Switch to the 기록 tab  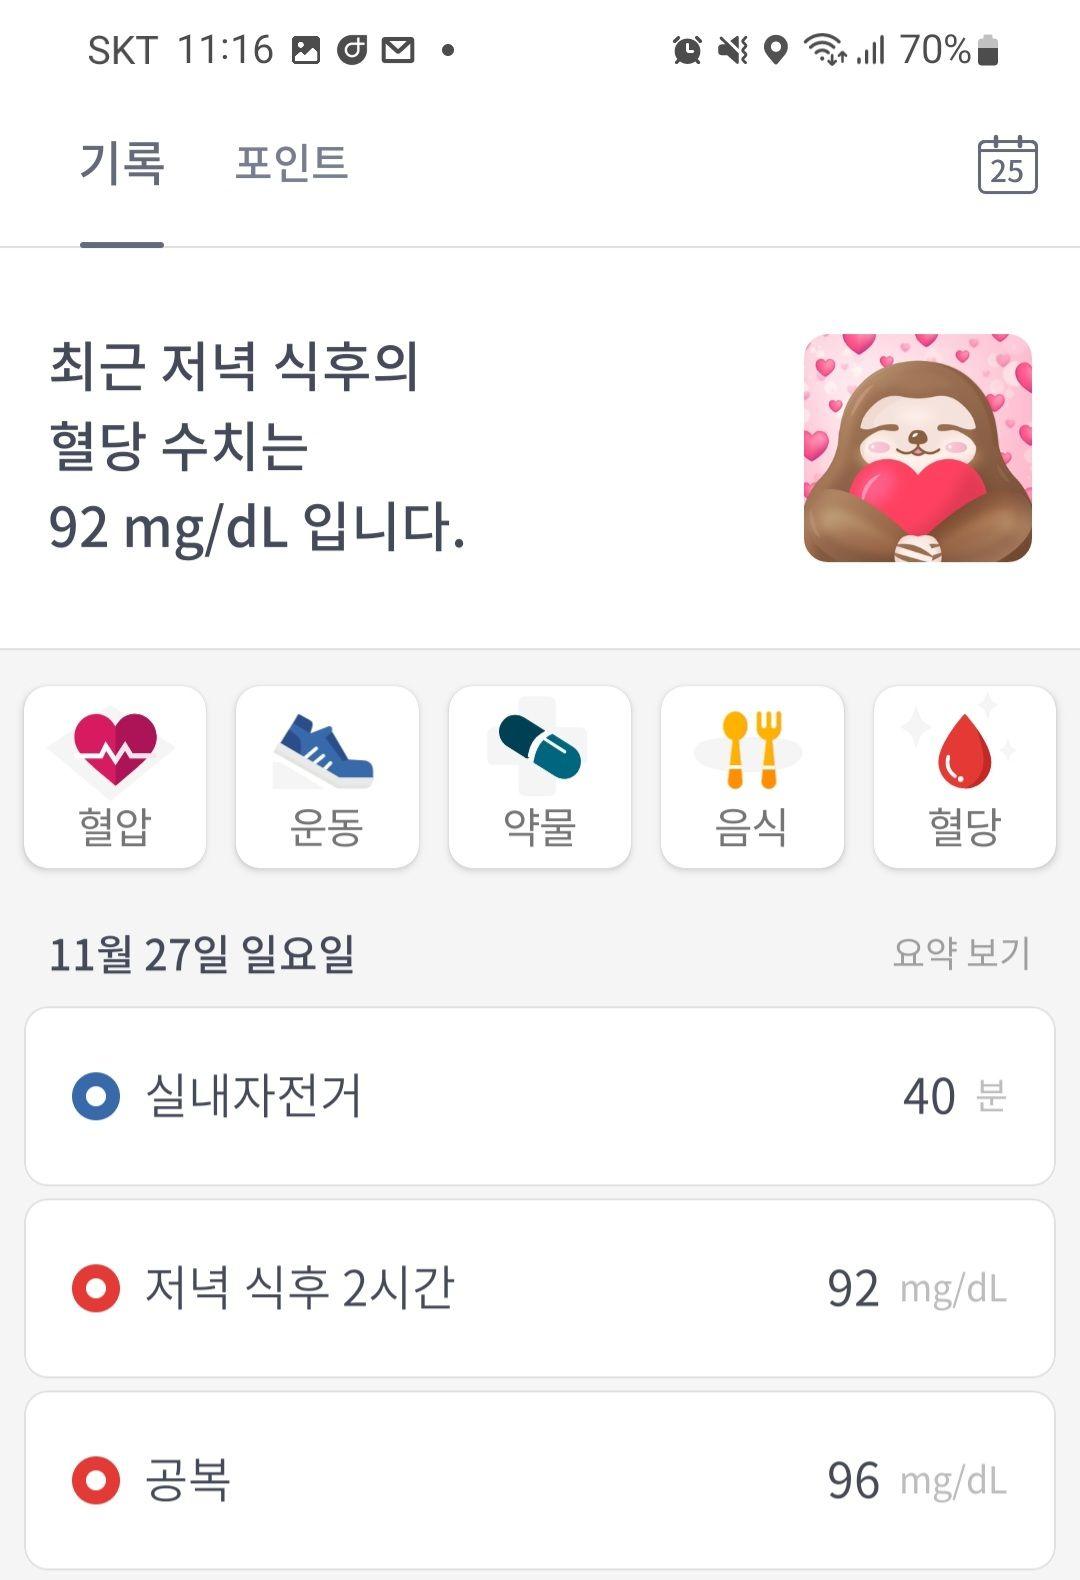tap(122, 163)
